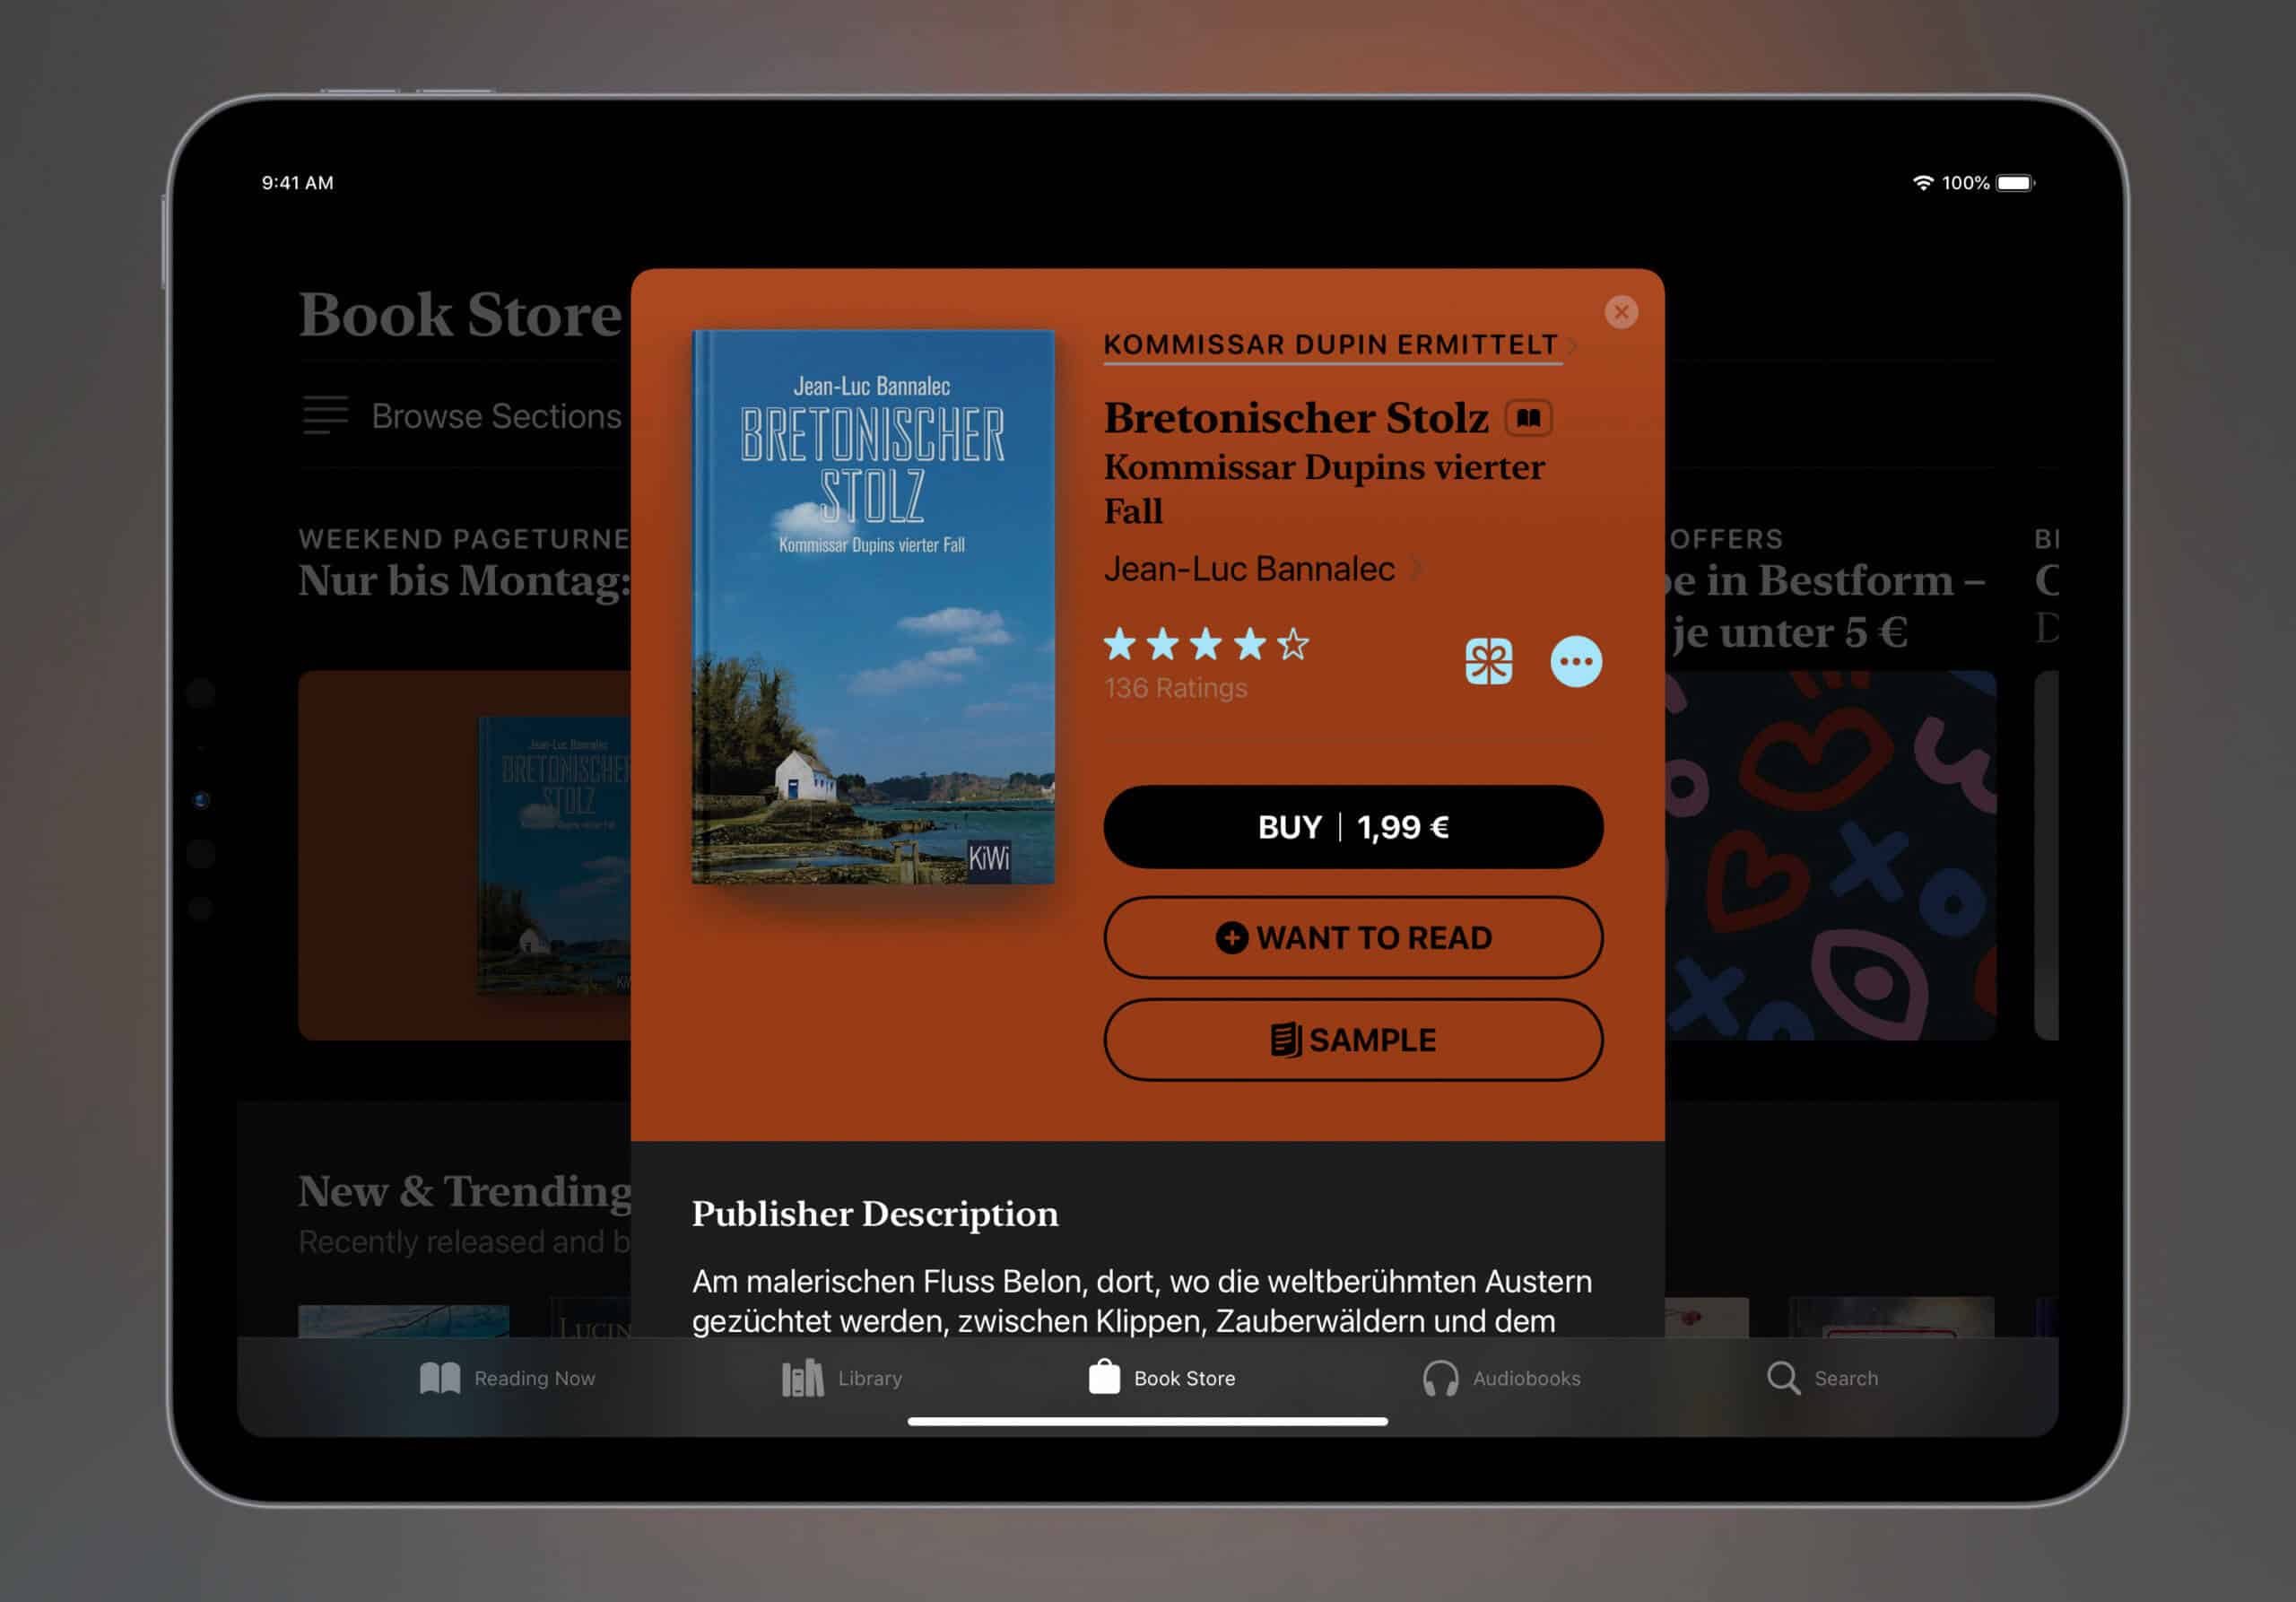Switch to Library tab
This screenshot has height=1602, width=2296.
click(842, 1378)
